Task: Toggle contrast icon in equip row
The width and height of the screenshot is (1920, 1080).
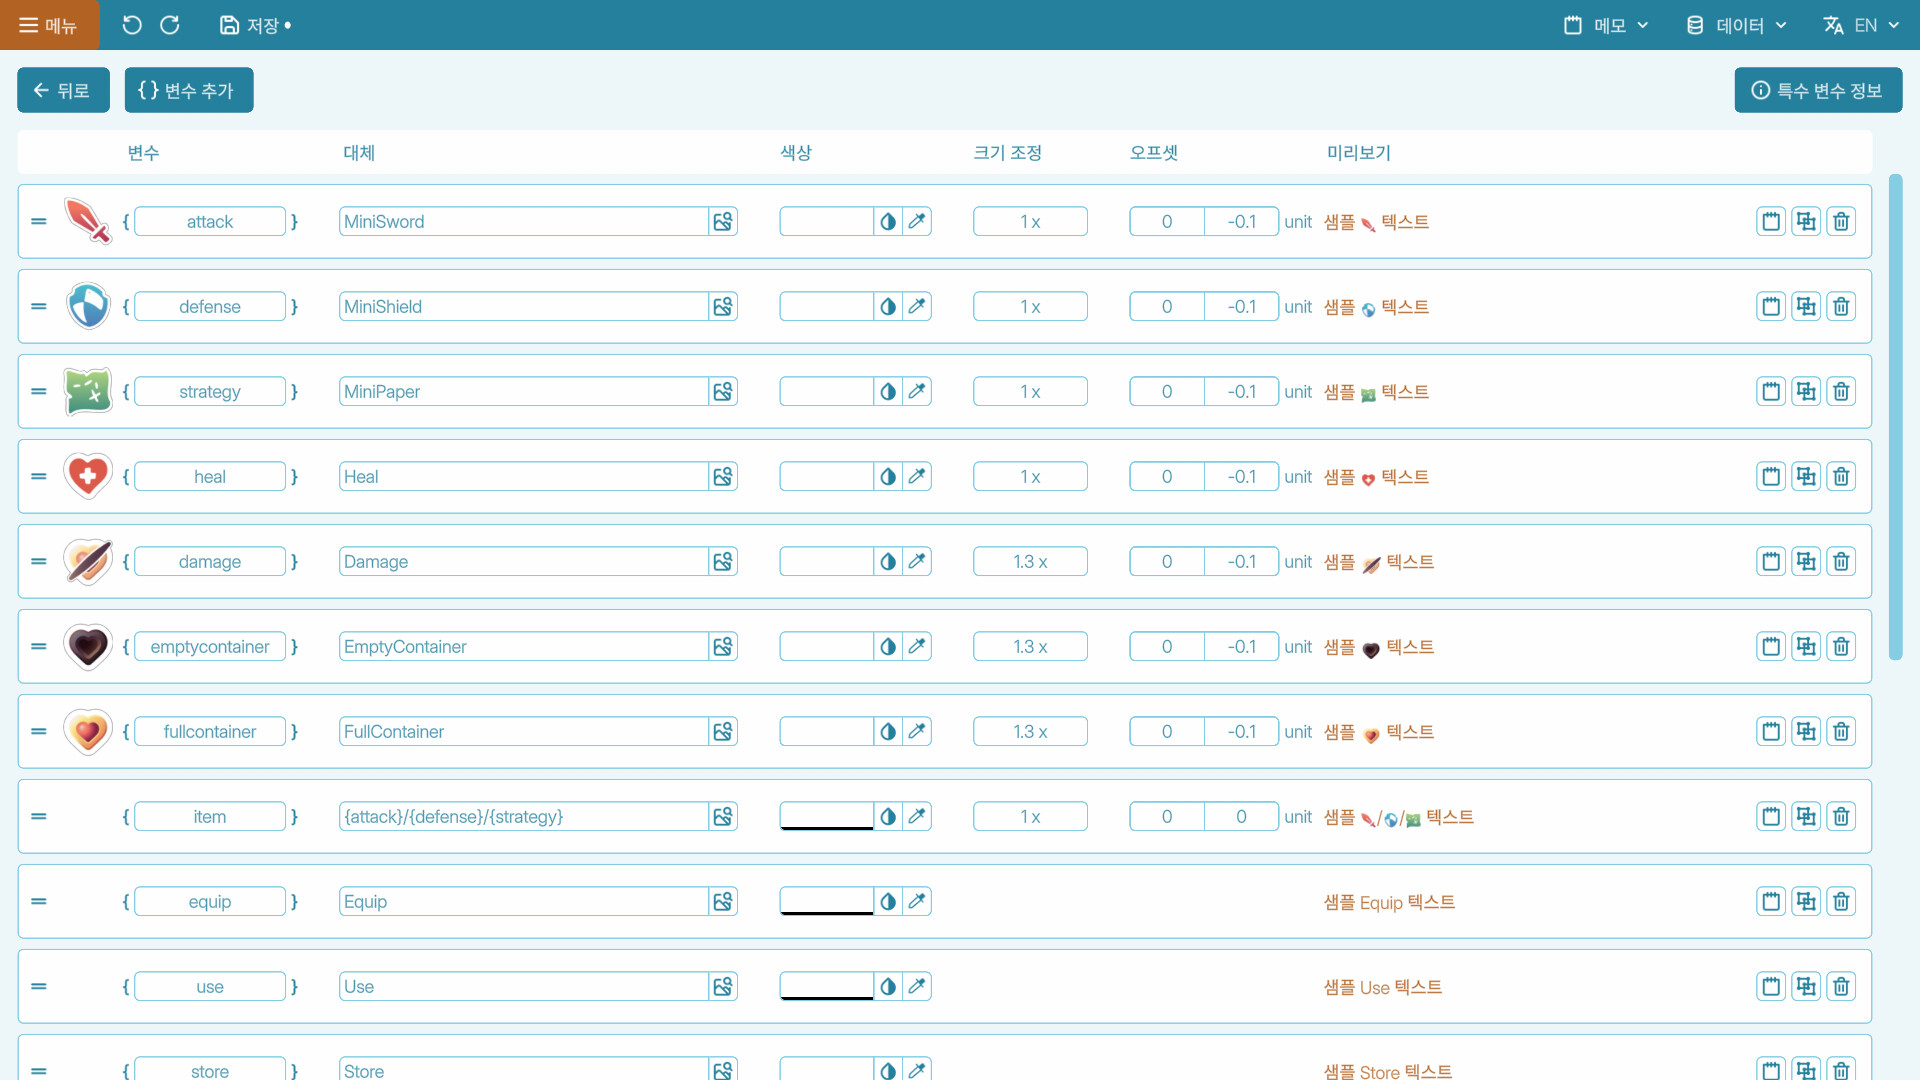Action: point(888,902)
